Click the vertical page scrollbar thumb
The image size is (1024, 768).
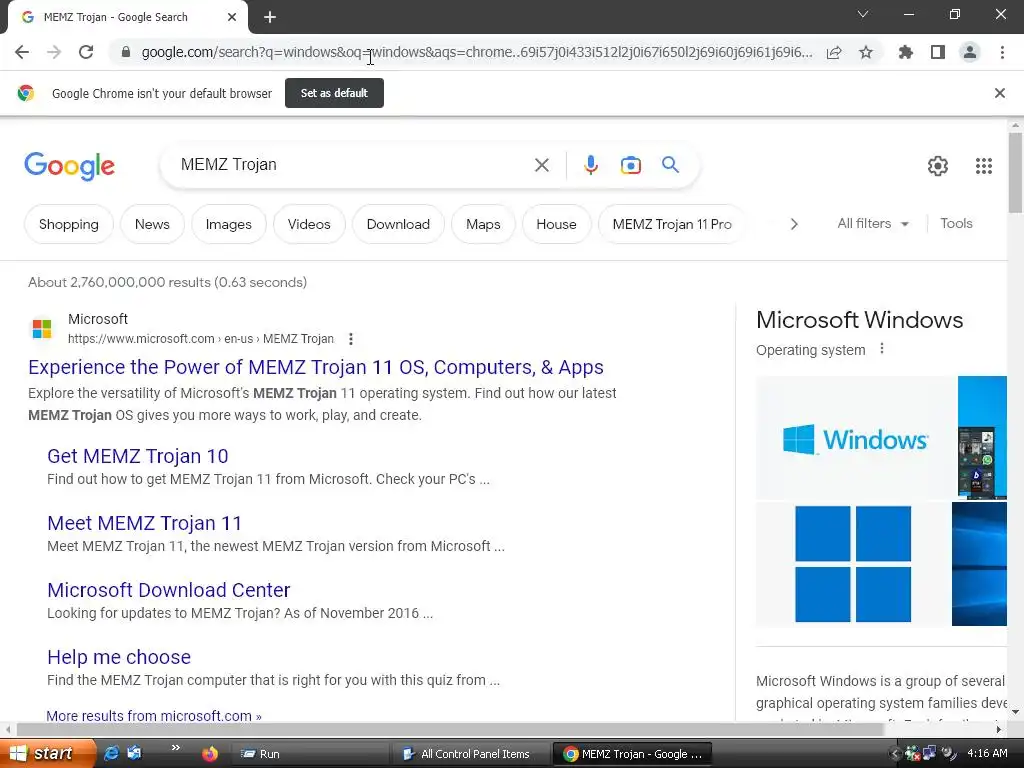click(x=1015, y=172)
